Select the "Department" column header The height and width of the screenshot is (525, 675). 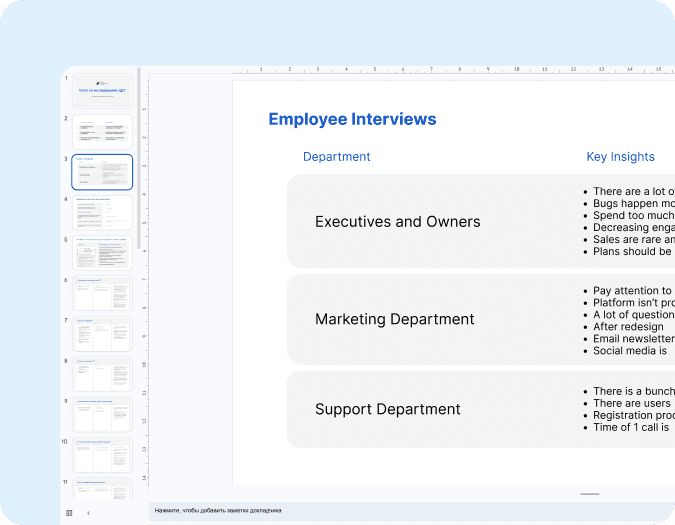(336, 157)
